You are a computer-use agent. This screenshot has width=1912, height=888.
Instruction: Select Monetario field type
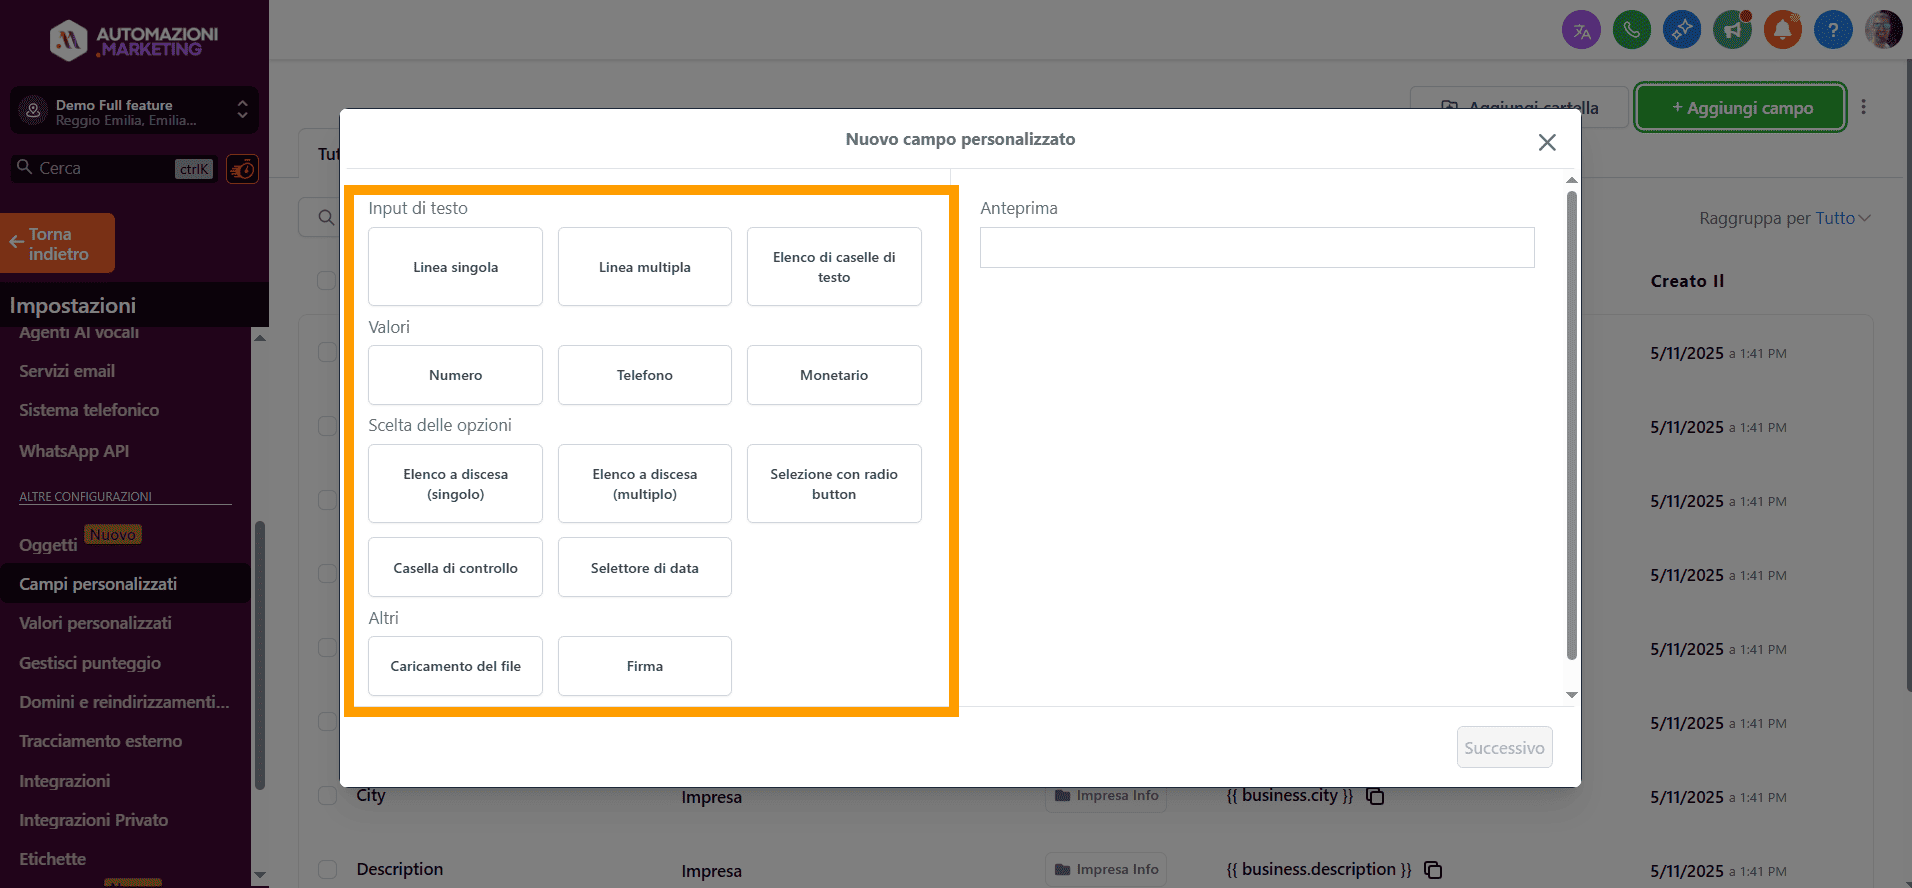click(x=834, y=375)
